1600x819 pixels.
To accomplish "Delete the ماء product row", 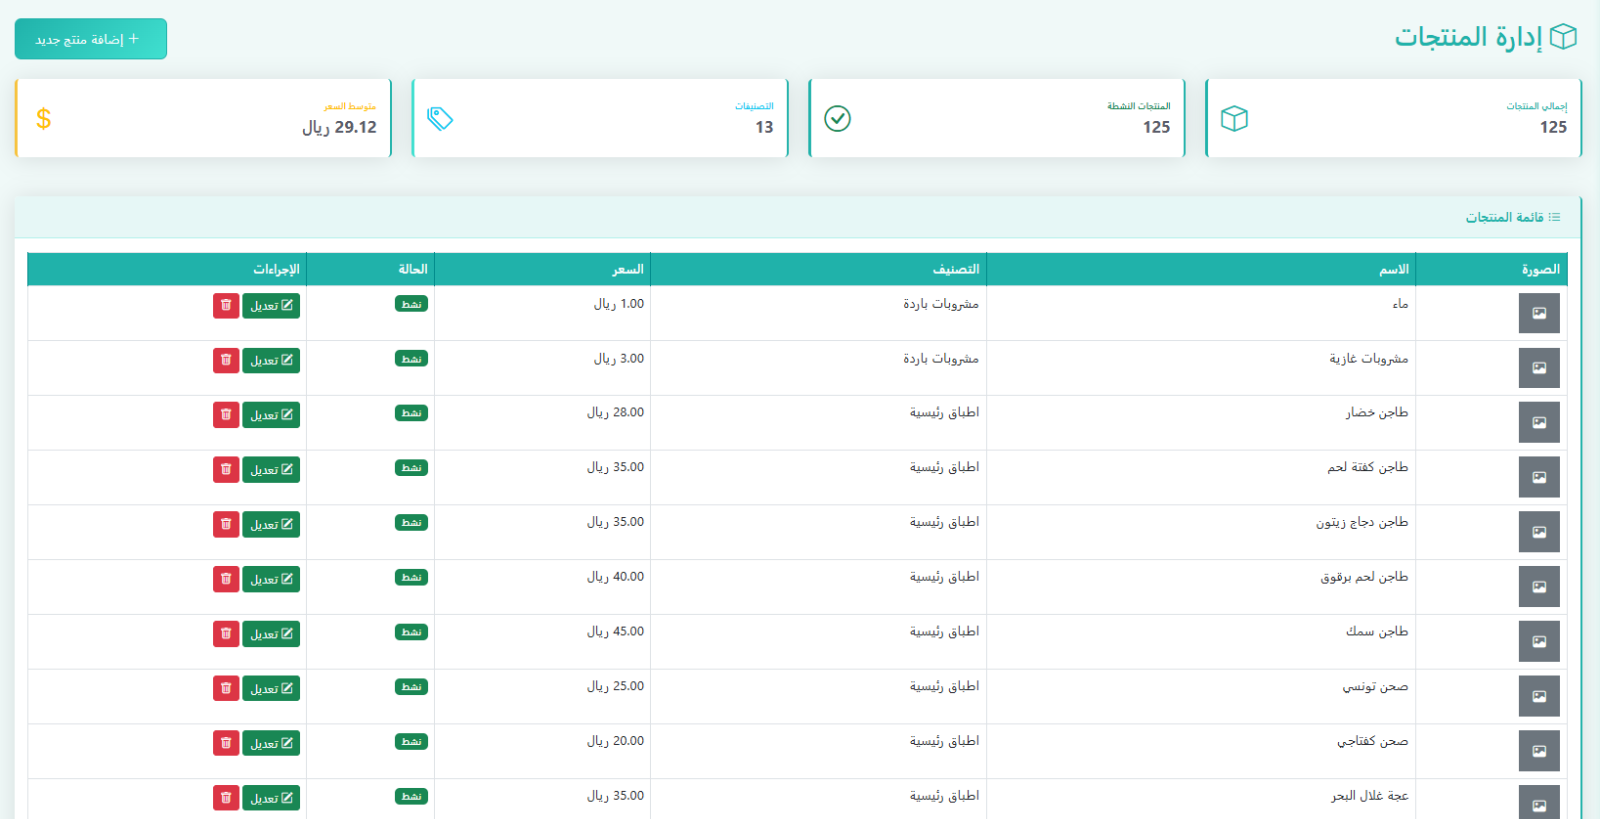I will coord(226,305).
